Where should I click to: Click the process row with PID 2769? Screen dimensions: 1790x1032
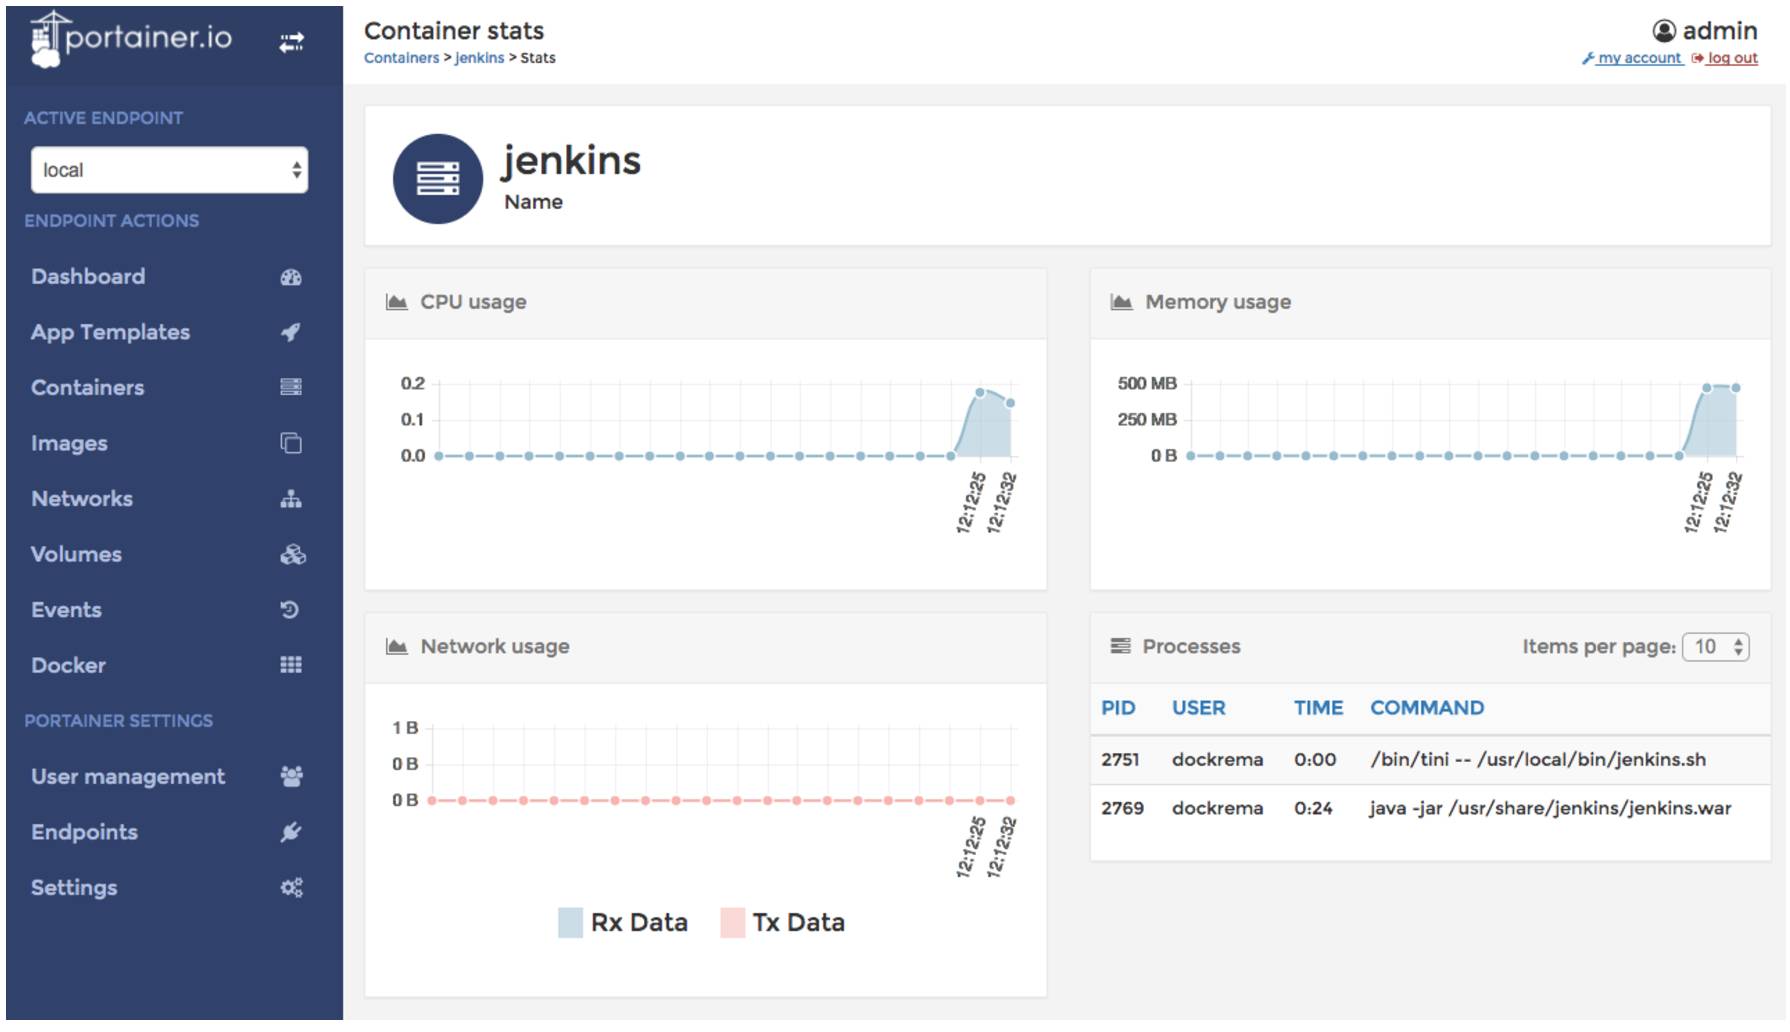(1430, 808)
